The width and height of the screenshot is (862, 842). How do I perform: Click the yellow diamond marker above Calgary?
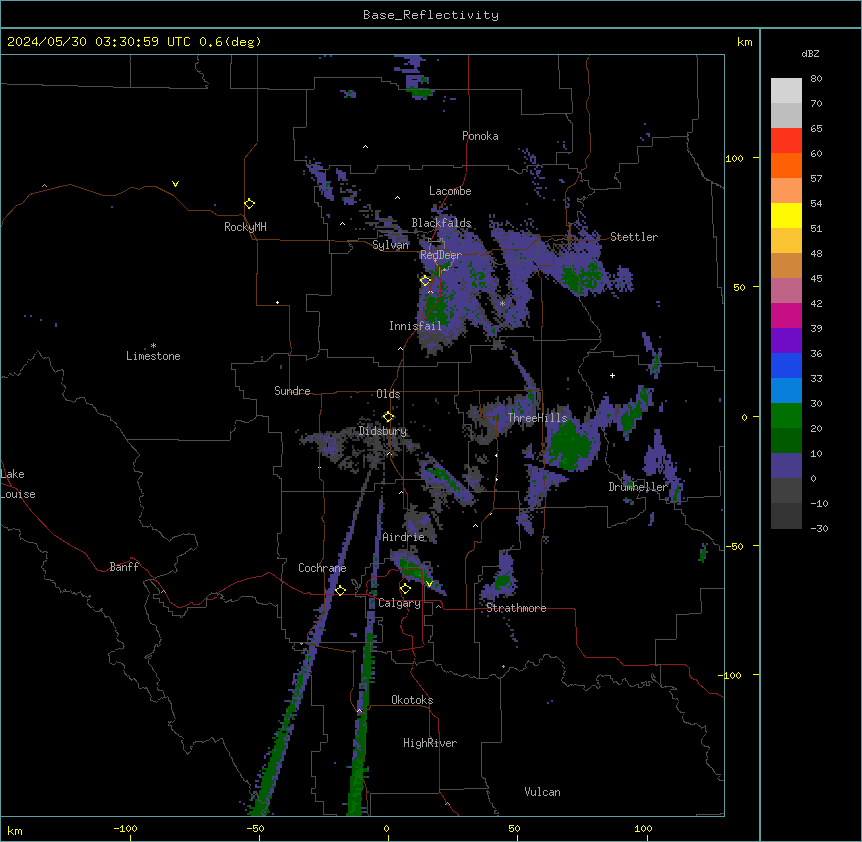click(x=405, y=589)
